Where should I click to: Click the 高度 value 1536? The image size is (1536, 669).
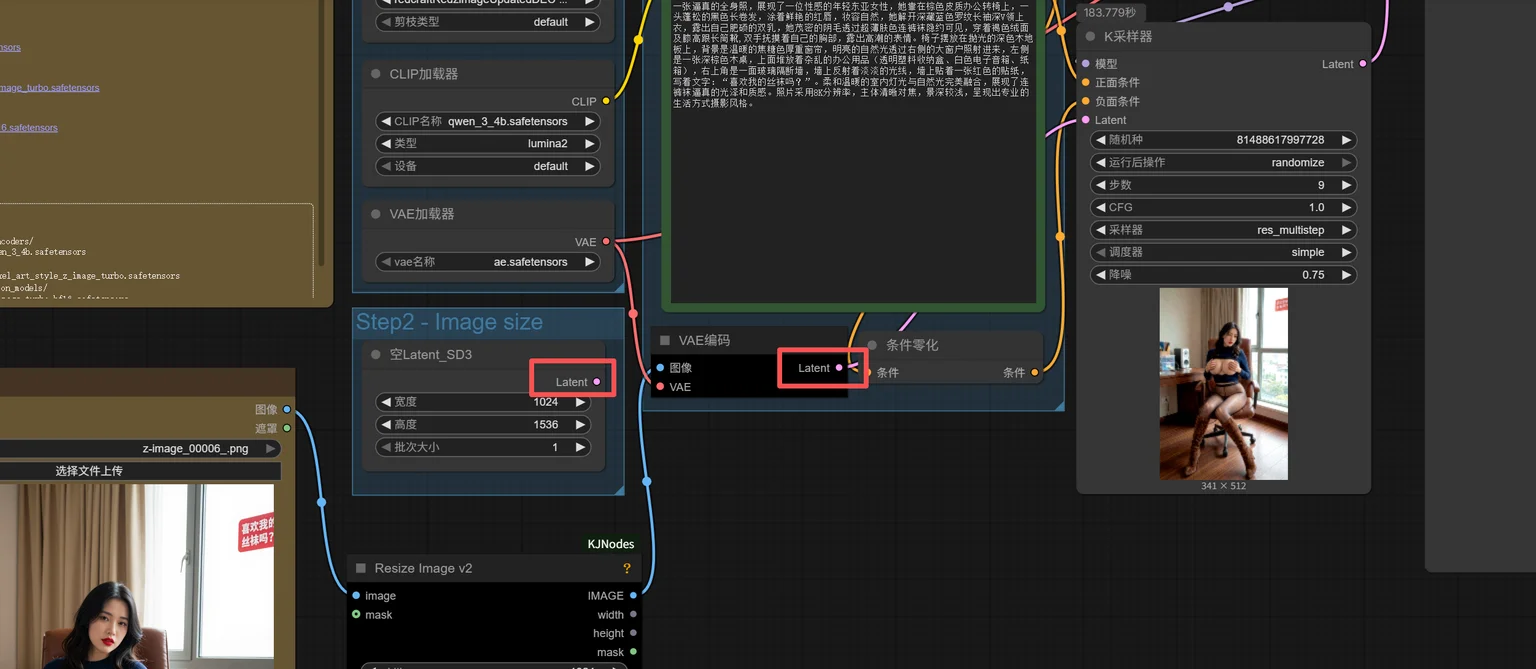pyautogui.click(x=545, y=425)
